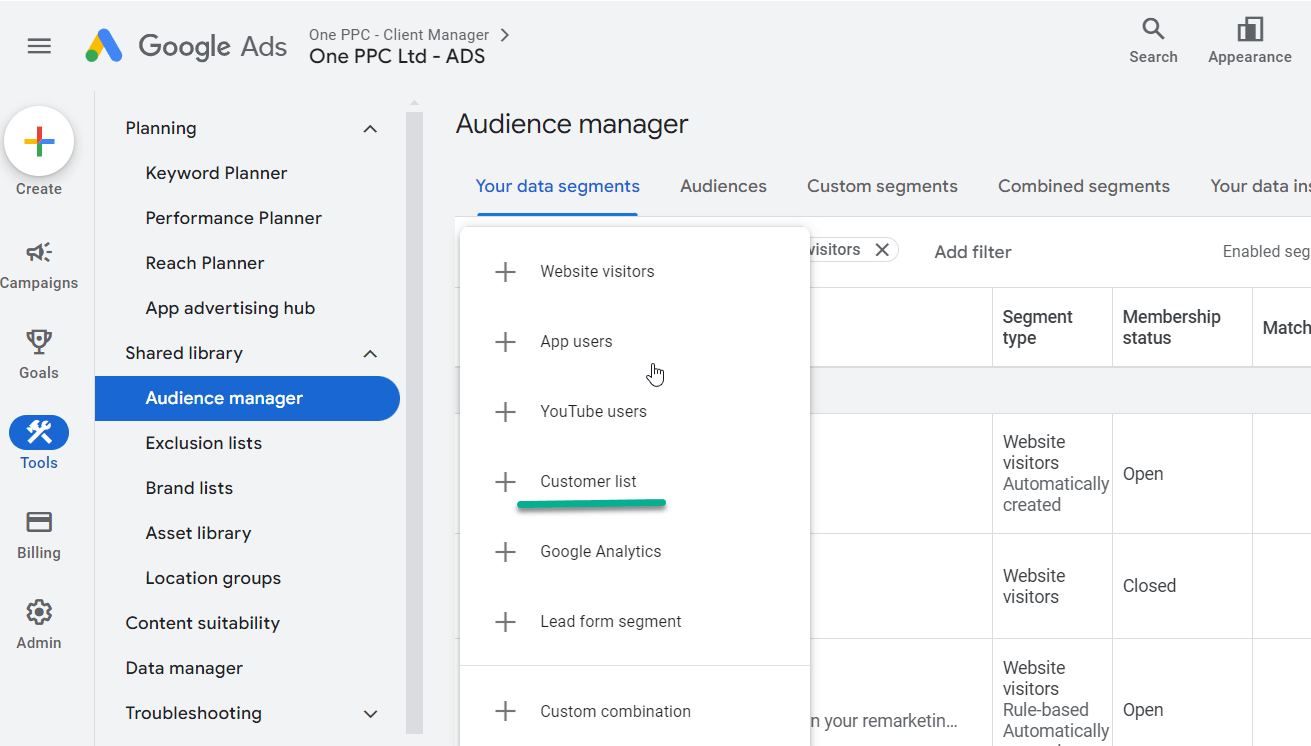Click Add filter
The width and height of the screenshot is (1311, 746).
[972, 252]
